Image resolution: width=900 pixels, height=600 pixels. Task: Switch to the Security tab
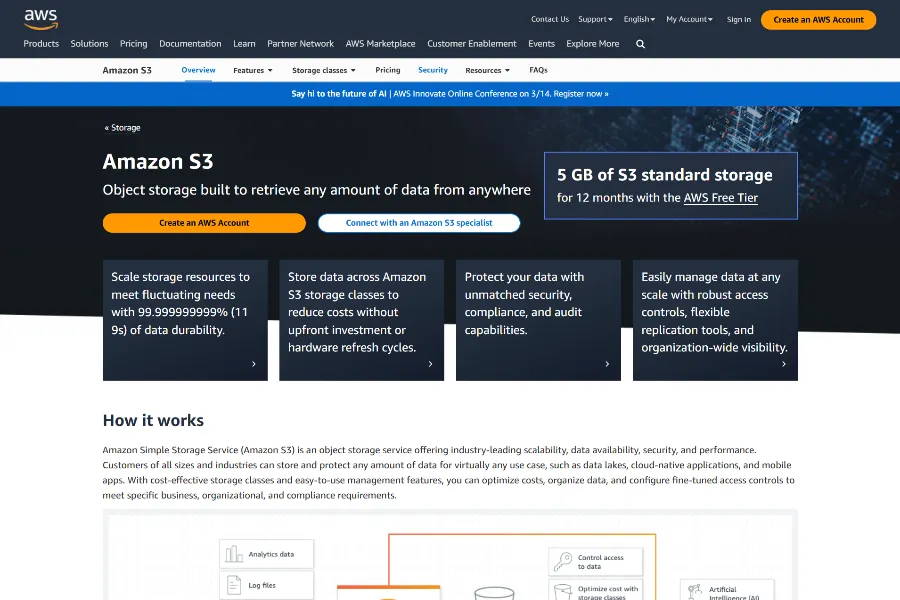coord(433,70)
